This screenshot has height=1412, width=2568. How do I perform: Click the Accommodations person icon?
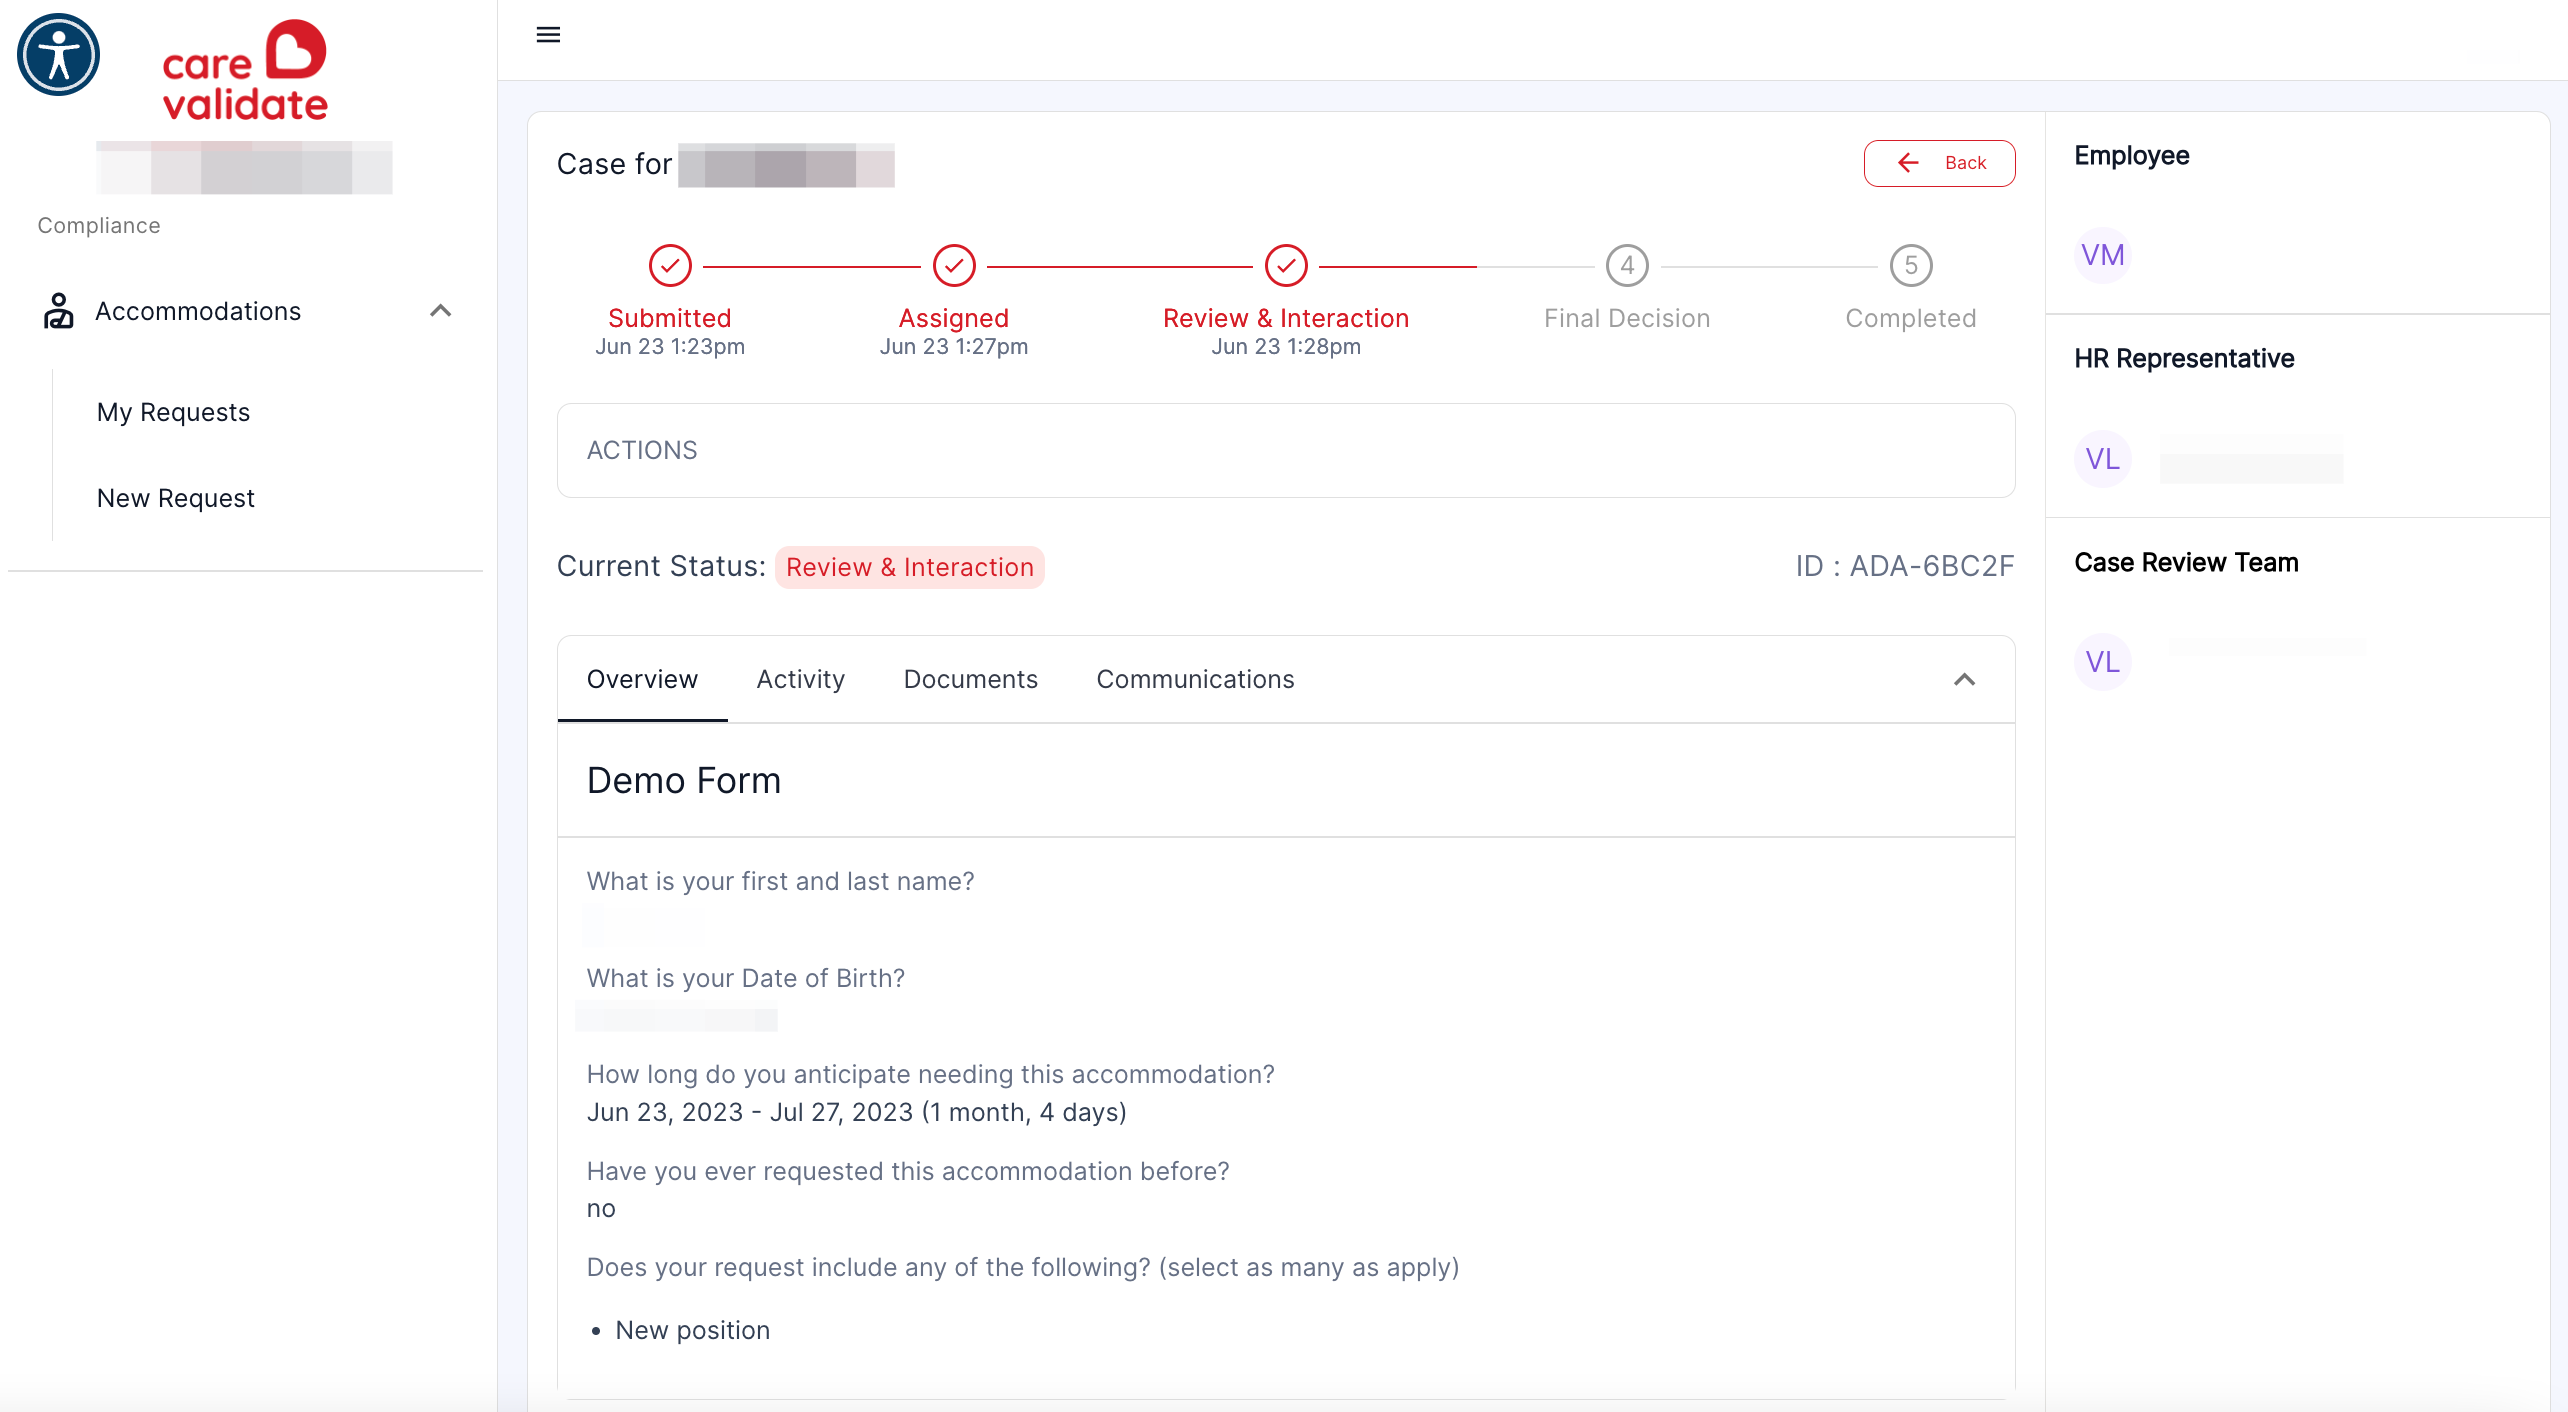(59, 311)
